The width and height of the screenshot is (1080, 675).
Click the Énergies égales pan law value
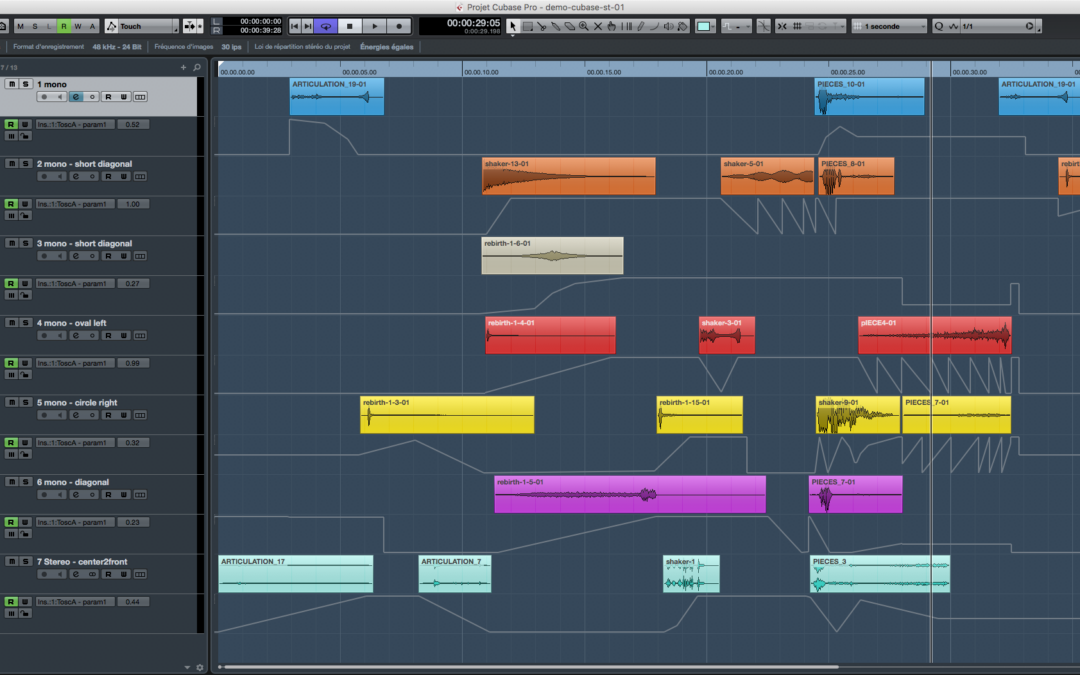click(x=387, y=47)
